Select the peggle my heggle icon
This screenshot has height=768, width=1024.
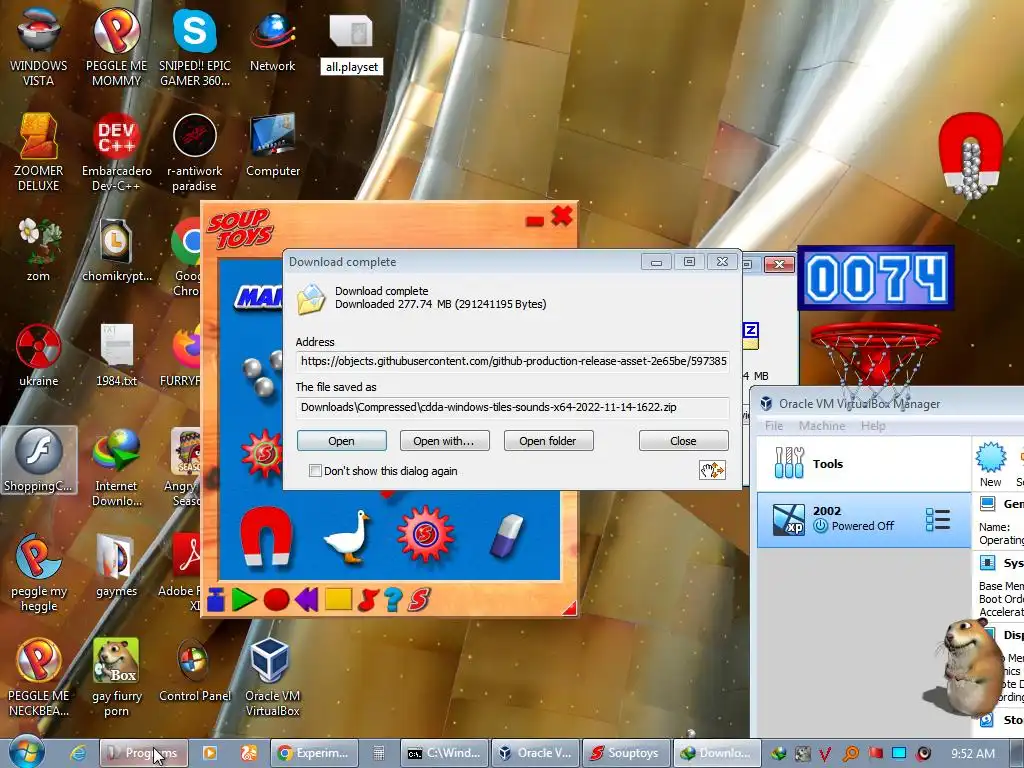pyautogui.click(x=39, y=572)
